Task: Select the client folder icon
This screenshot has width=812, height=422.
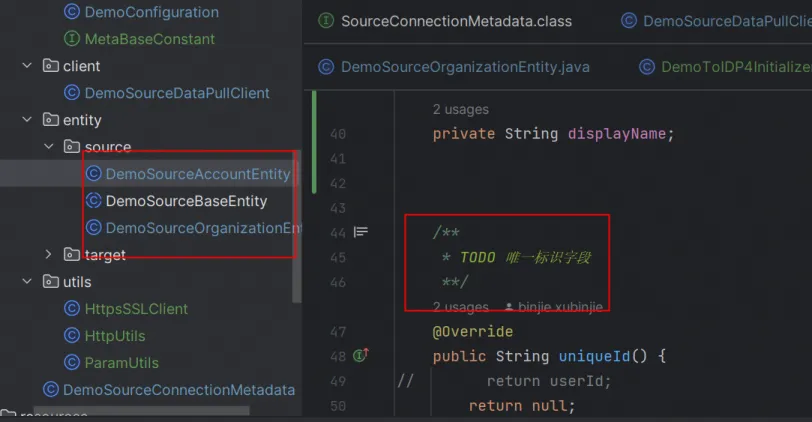Action: coord(50,66)
